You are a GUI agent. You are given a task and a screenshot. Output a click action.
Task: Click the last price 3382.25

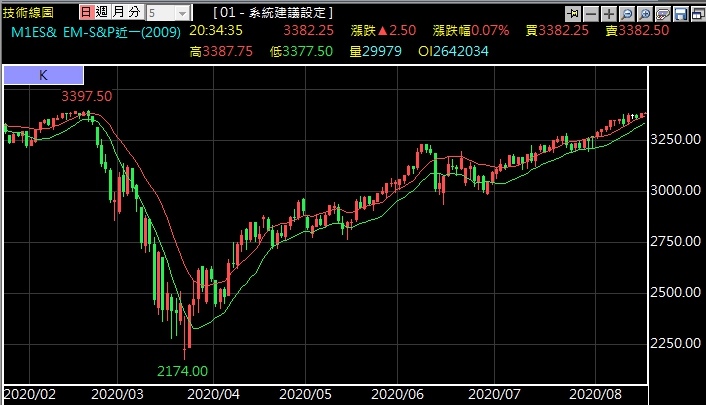(x=308, y=31)
